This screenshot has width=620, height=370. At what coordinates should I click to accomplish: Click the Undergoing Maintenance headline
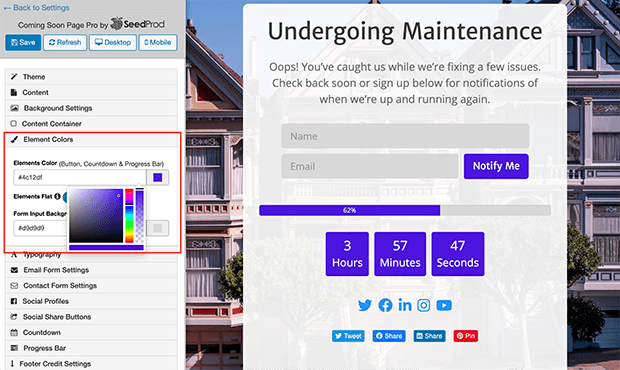tap(405, 31)
